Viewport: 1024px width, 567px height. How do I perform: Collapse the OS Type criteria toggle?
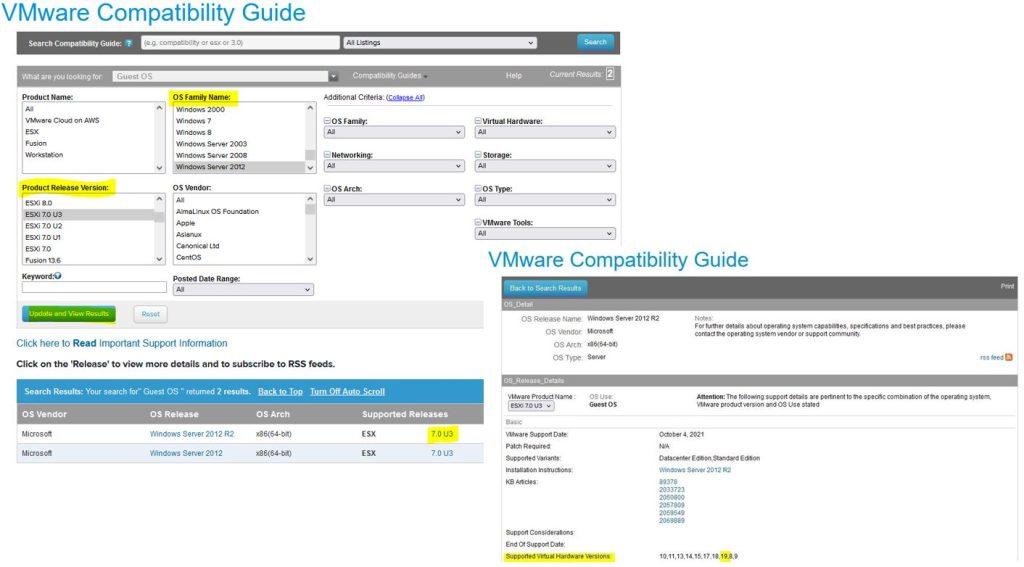[478, 188]
